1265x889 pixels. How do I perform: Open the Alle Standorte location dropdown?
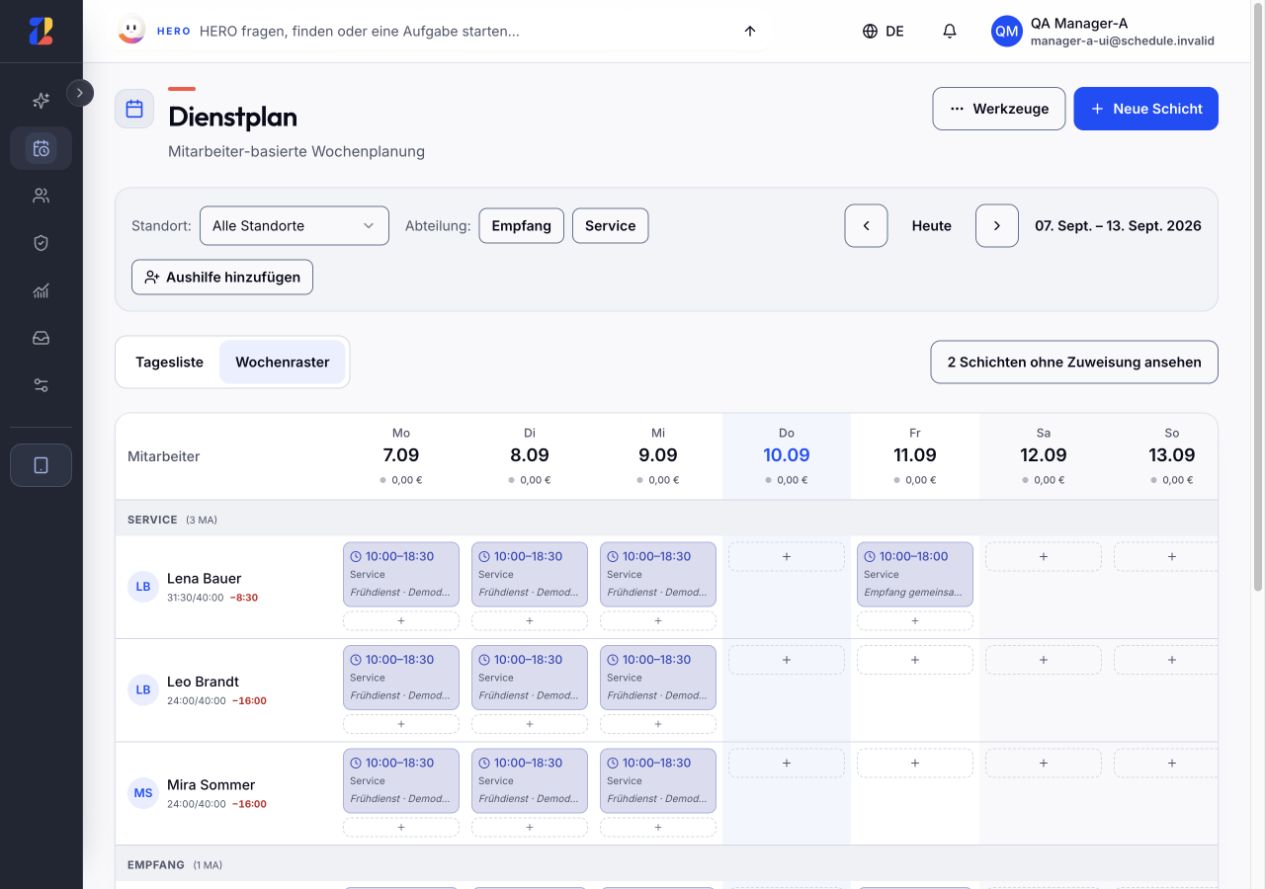click(294, 226)
